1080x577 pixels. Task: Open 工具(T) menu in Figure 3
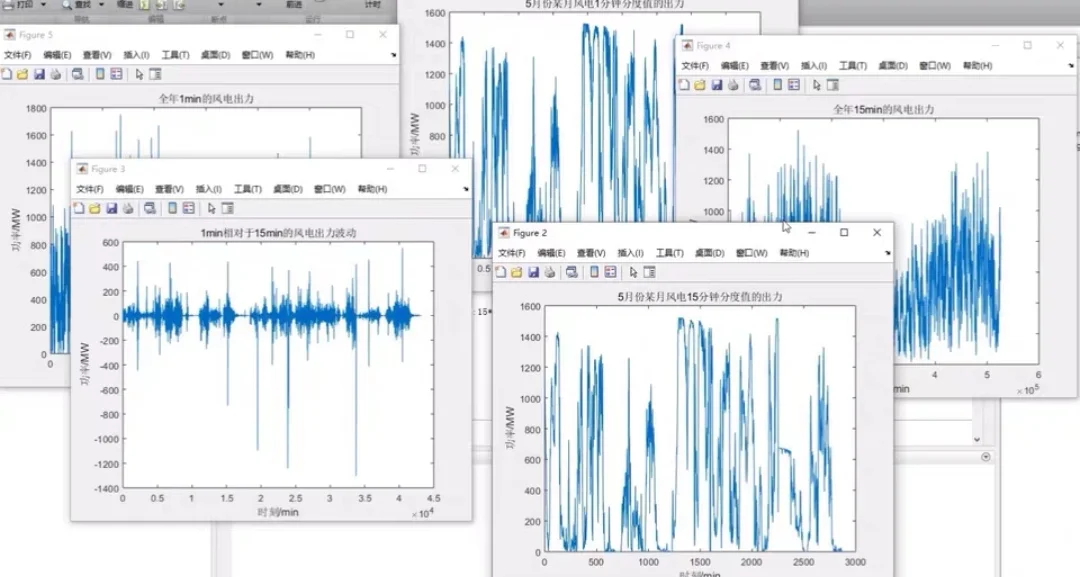[248, 189]
